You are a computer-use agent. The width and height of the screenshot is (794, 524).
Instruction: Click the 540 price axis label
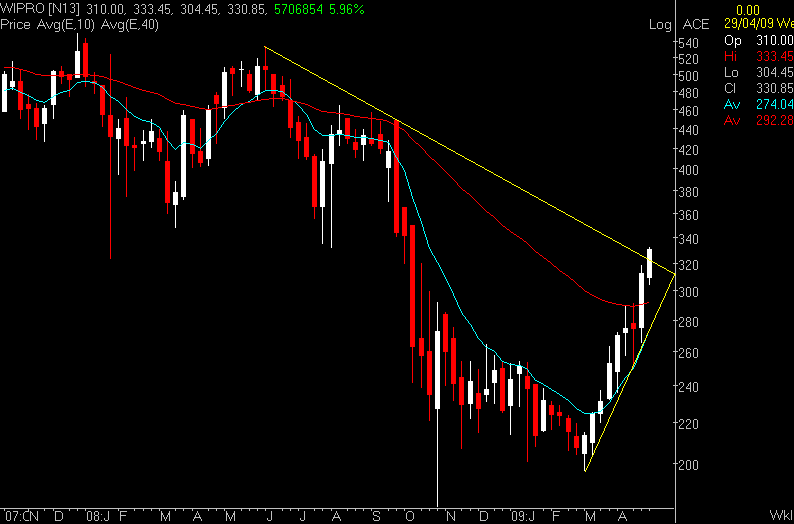pyautogui.click(x=689, y=43)
